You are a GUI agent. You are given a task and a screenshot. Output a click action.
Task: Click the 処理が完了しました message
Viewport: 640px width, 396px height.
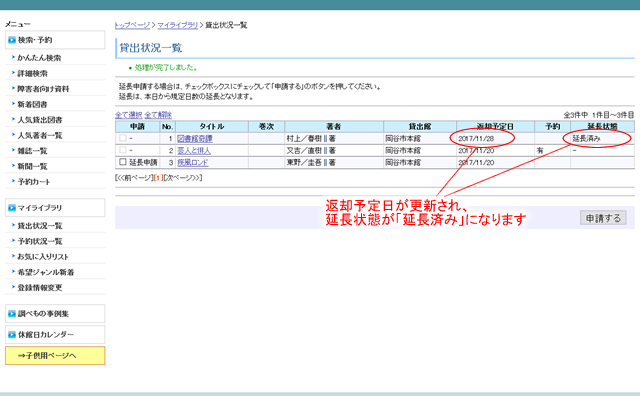[166, 68]
